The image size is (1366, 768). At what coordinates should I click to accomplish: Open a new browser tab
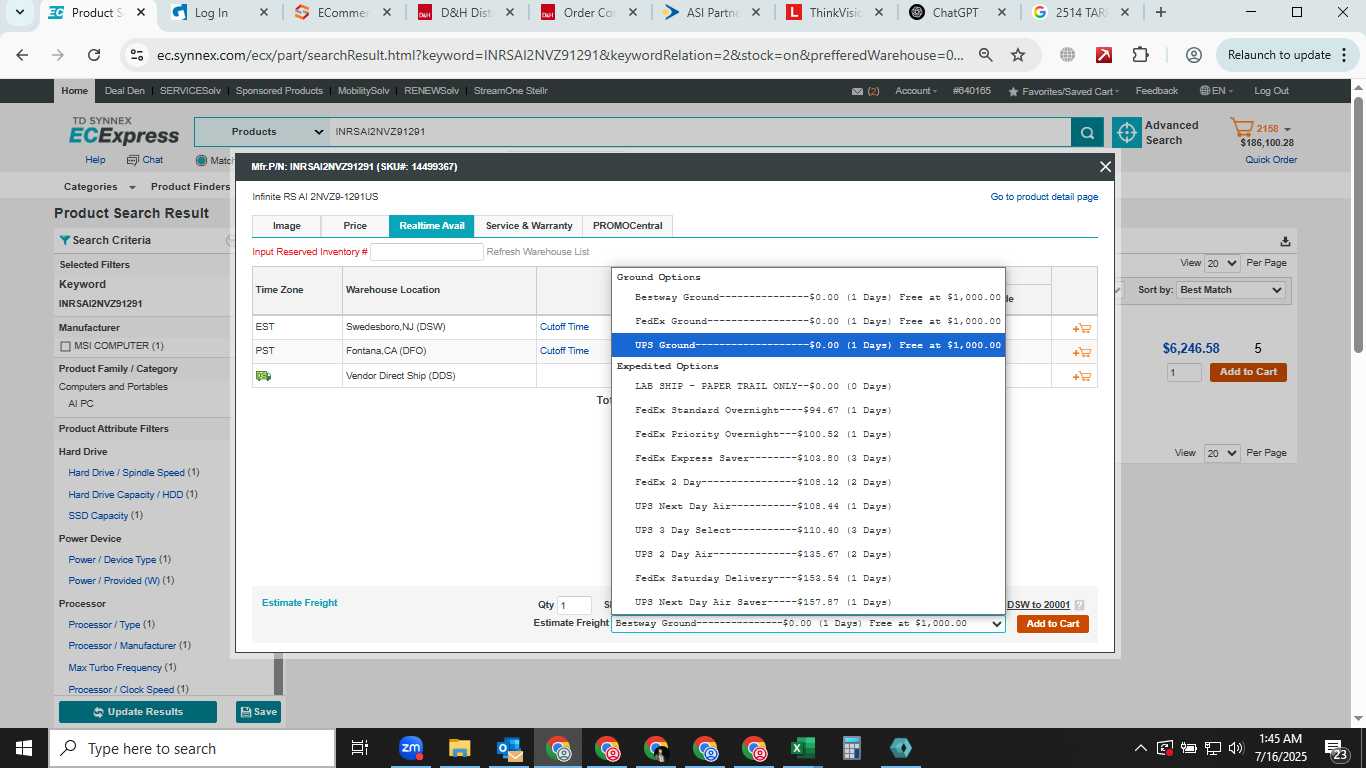point(1160,13)
